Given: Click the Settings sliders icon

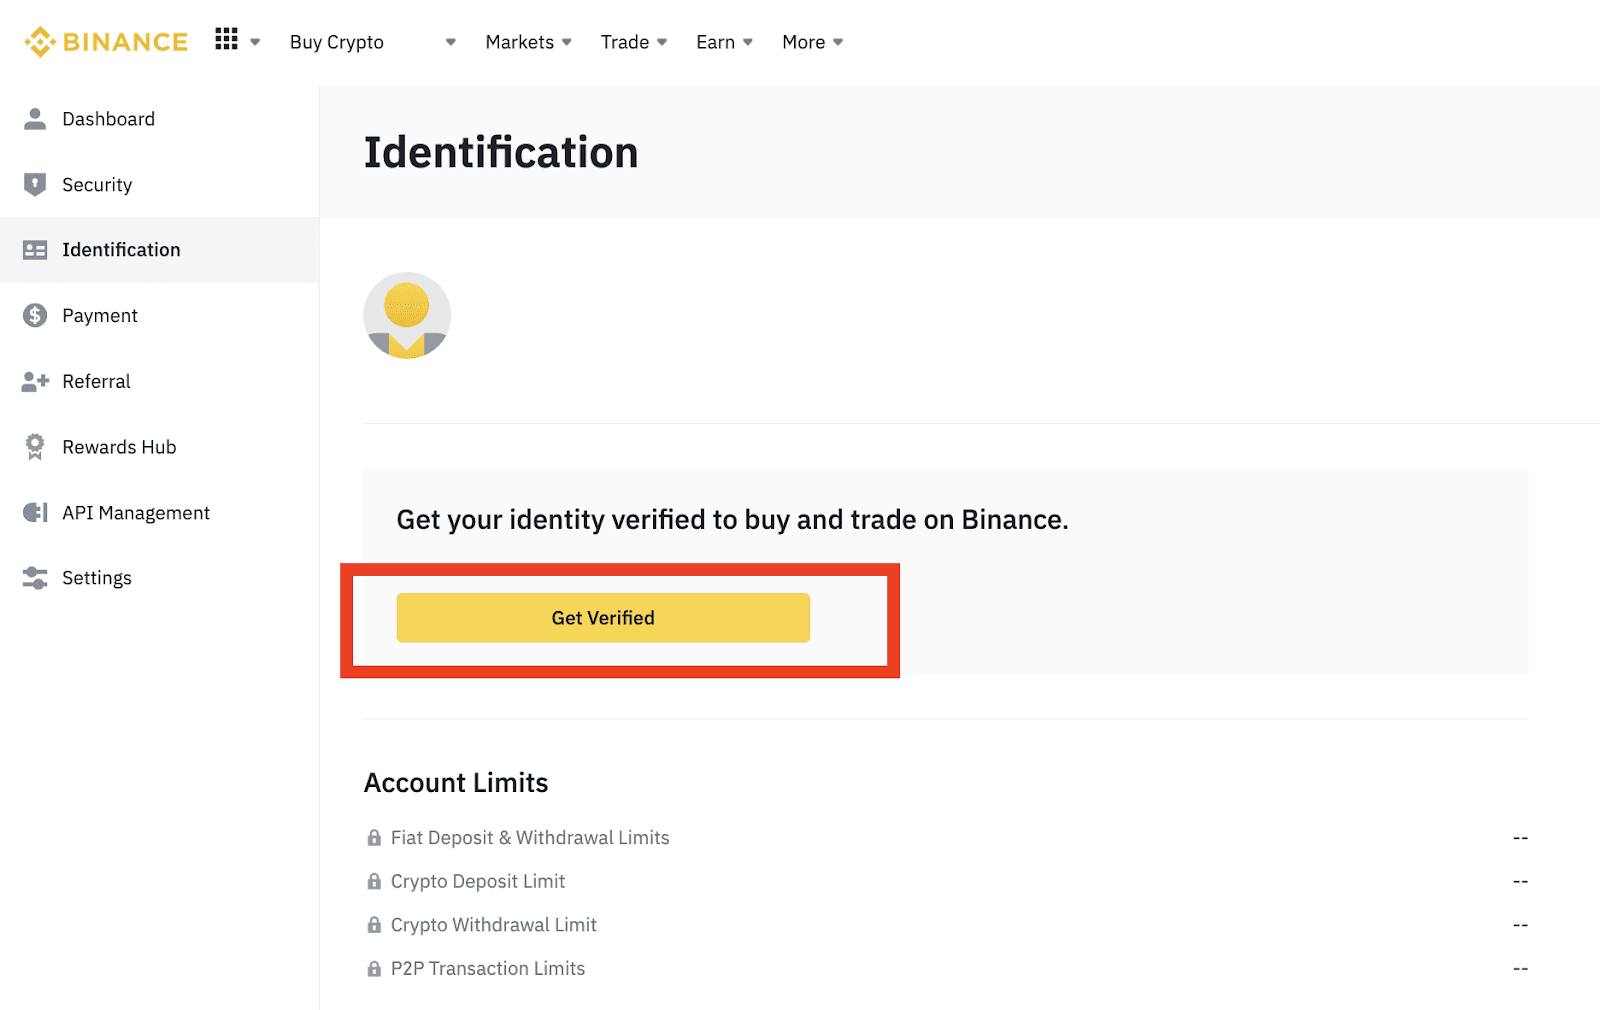Looking at the screenshot, I should tap(35, 578).
